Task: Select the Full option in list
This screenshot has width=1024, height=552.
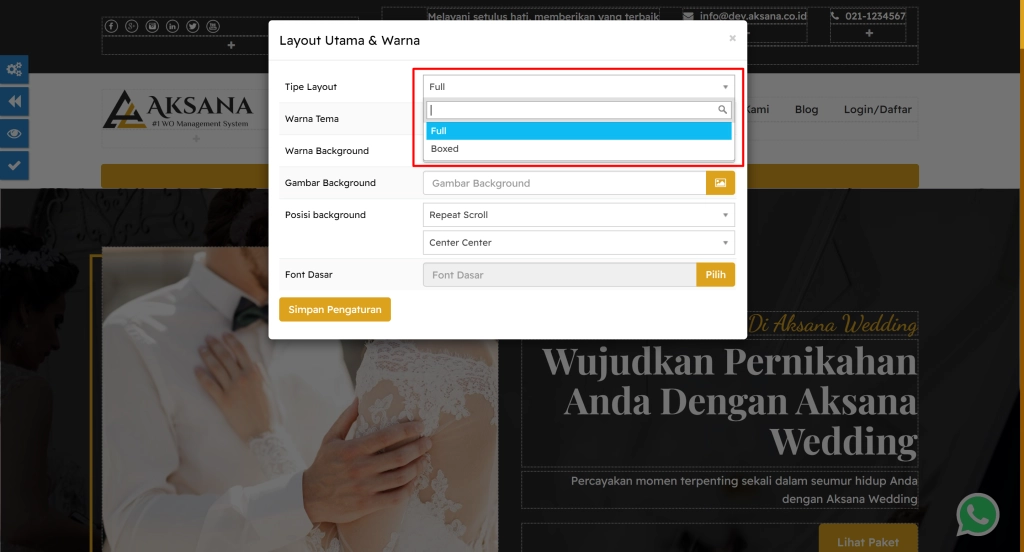Action: [x=579, y=131]
